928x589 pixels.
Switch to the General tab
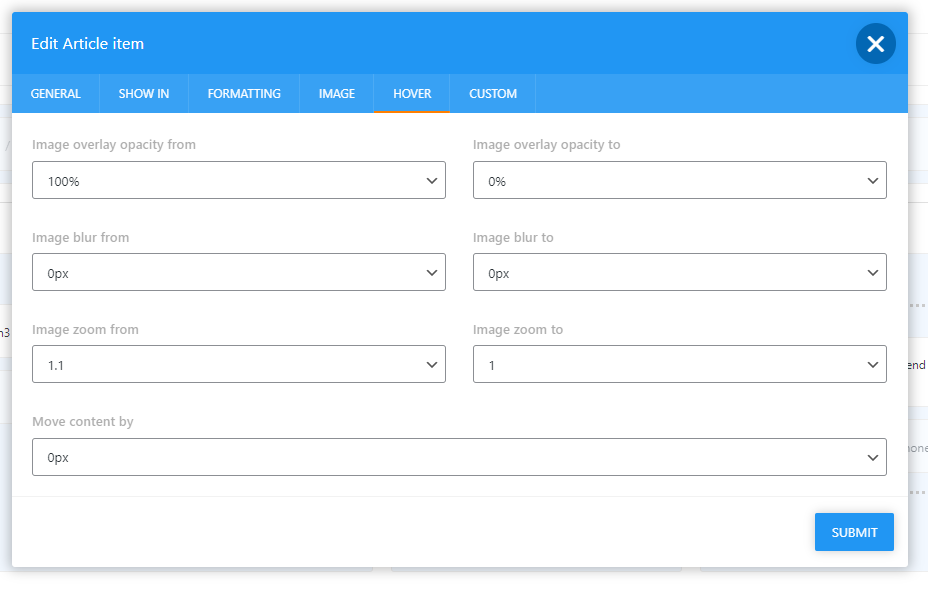pyautogui.click(x=56, y=94)
